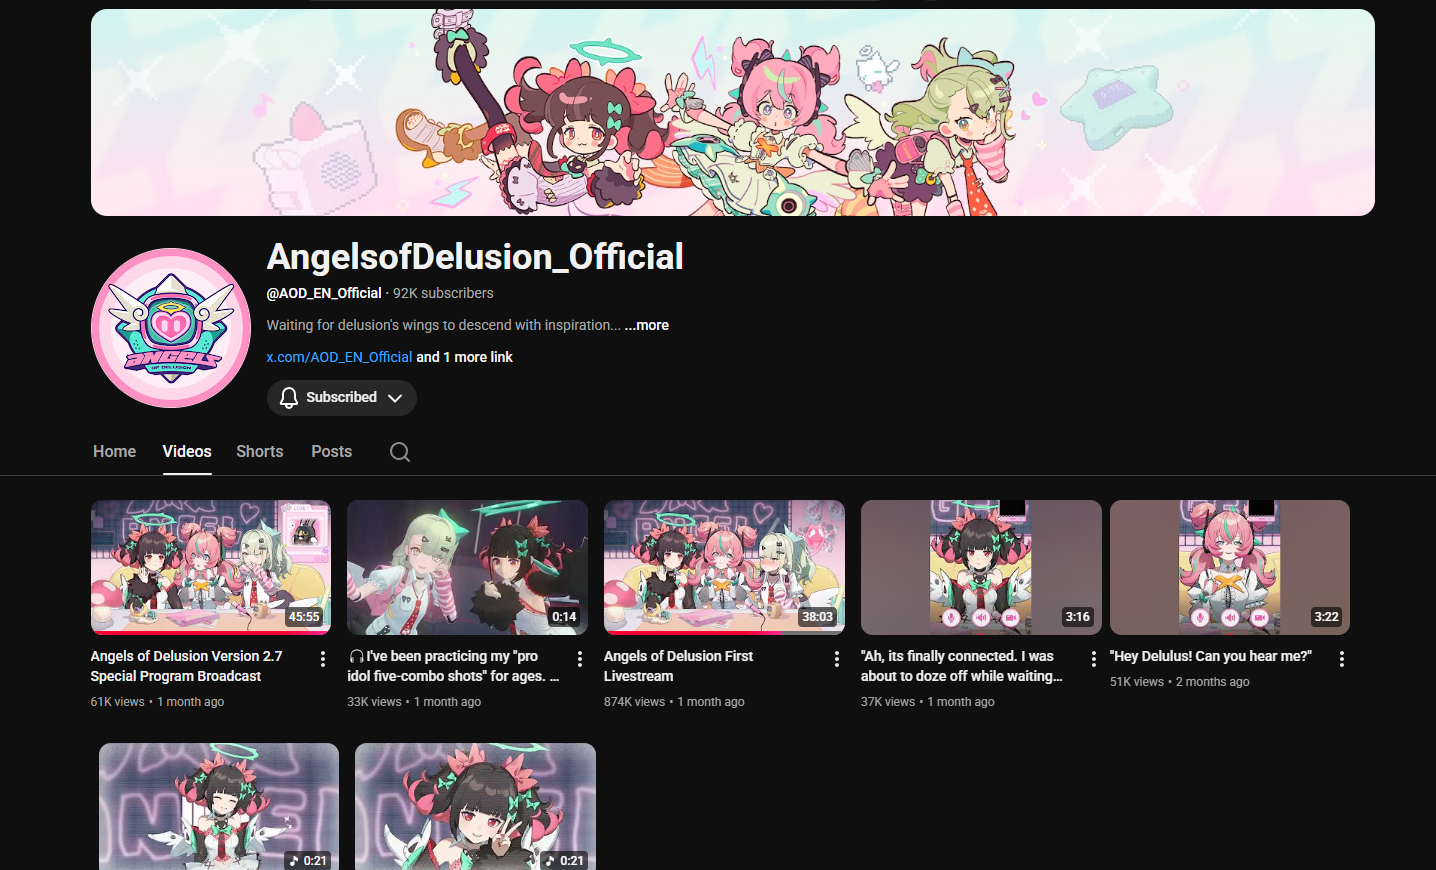Image resolution: width=1436 pixels, height=870 pixels.
Task: Click the Angels of Delusion channel avatar
Action: tap(171, 328)
